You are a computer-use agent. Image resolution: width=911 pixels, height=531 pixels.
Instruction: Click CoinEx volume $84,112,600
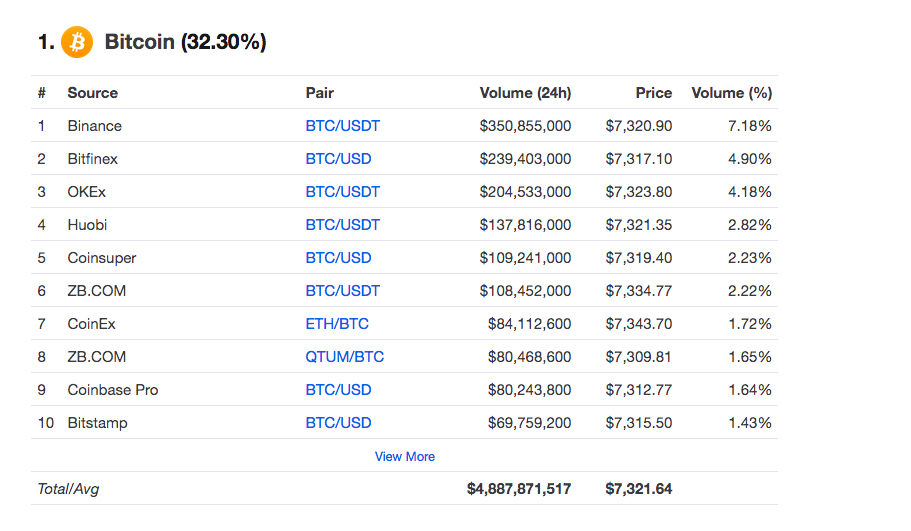pyautogui.click(x=529, y=324)
